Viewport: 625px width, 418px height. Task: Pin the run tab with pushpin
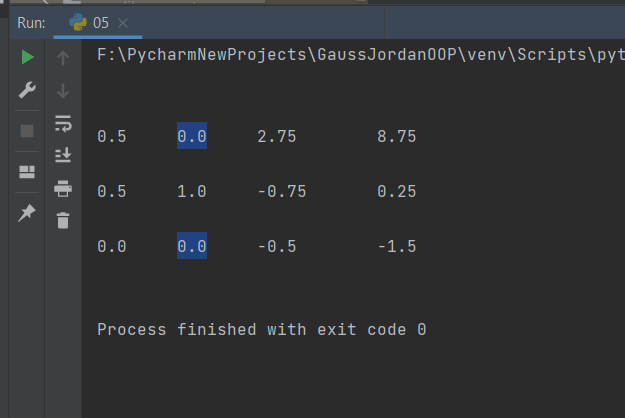click(27, 213)
